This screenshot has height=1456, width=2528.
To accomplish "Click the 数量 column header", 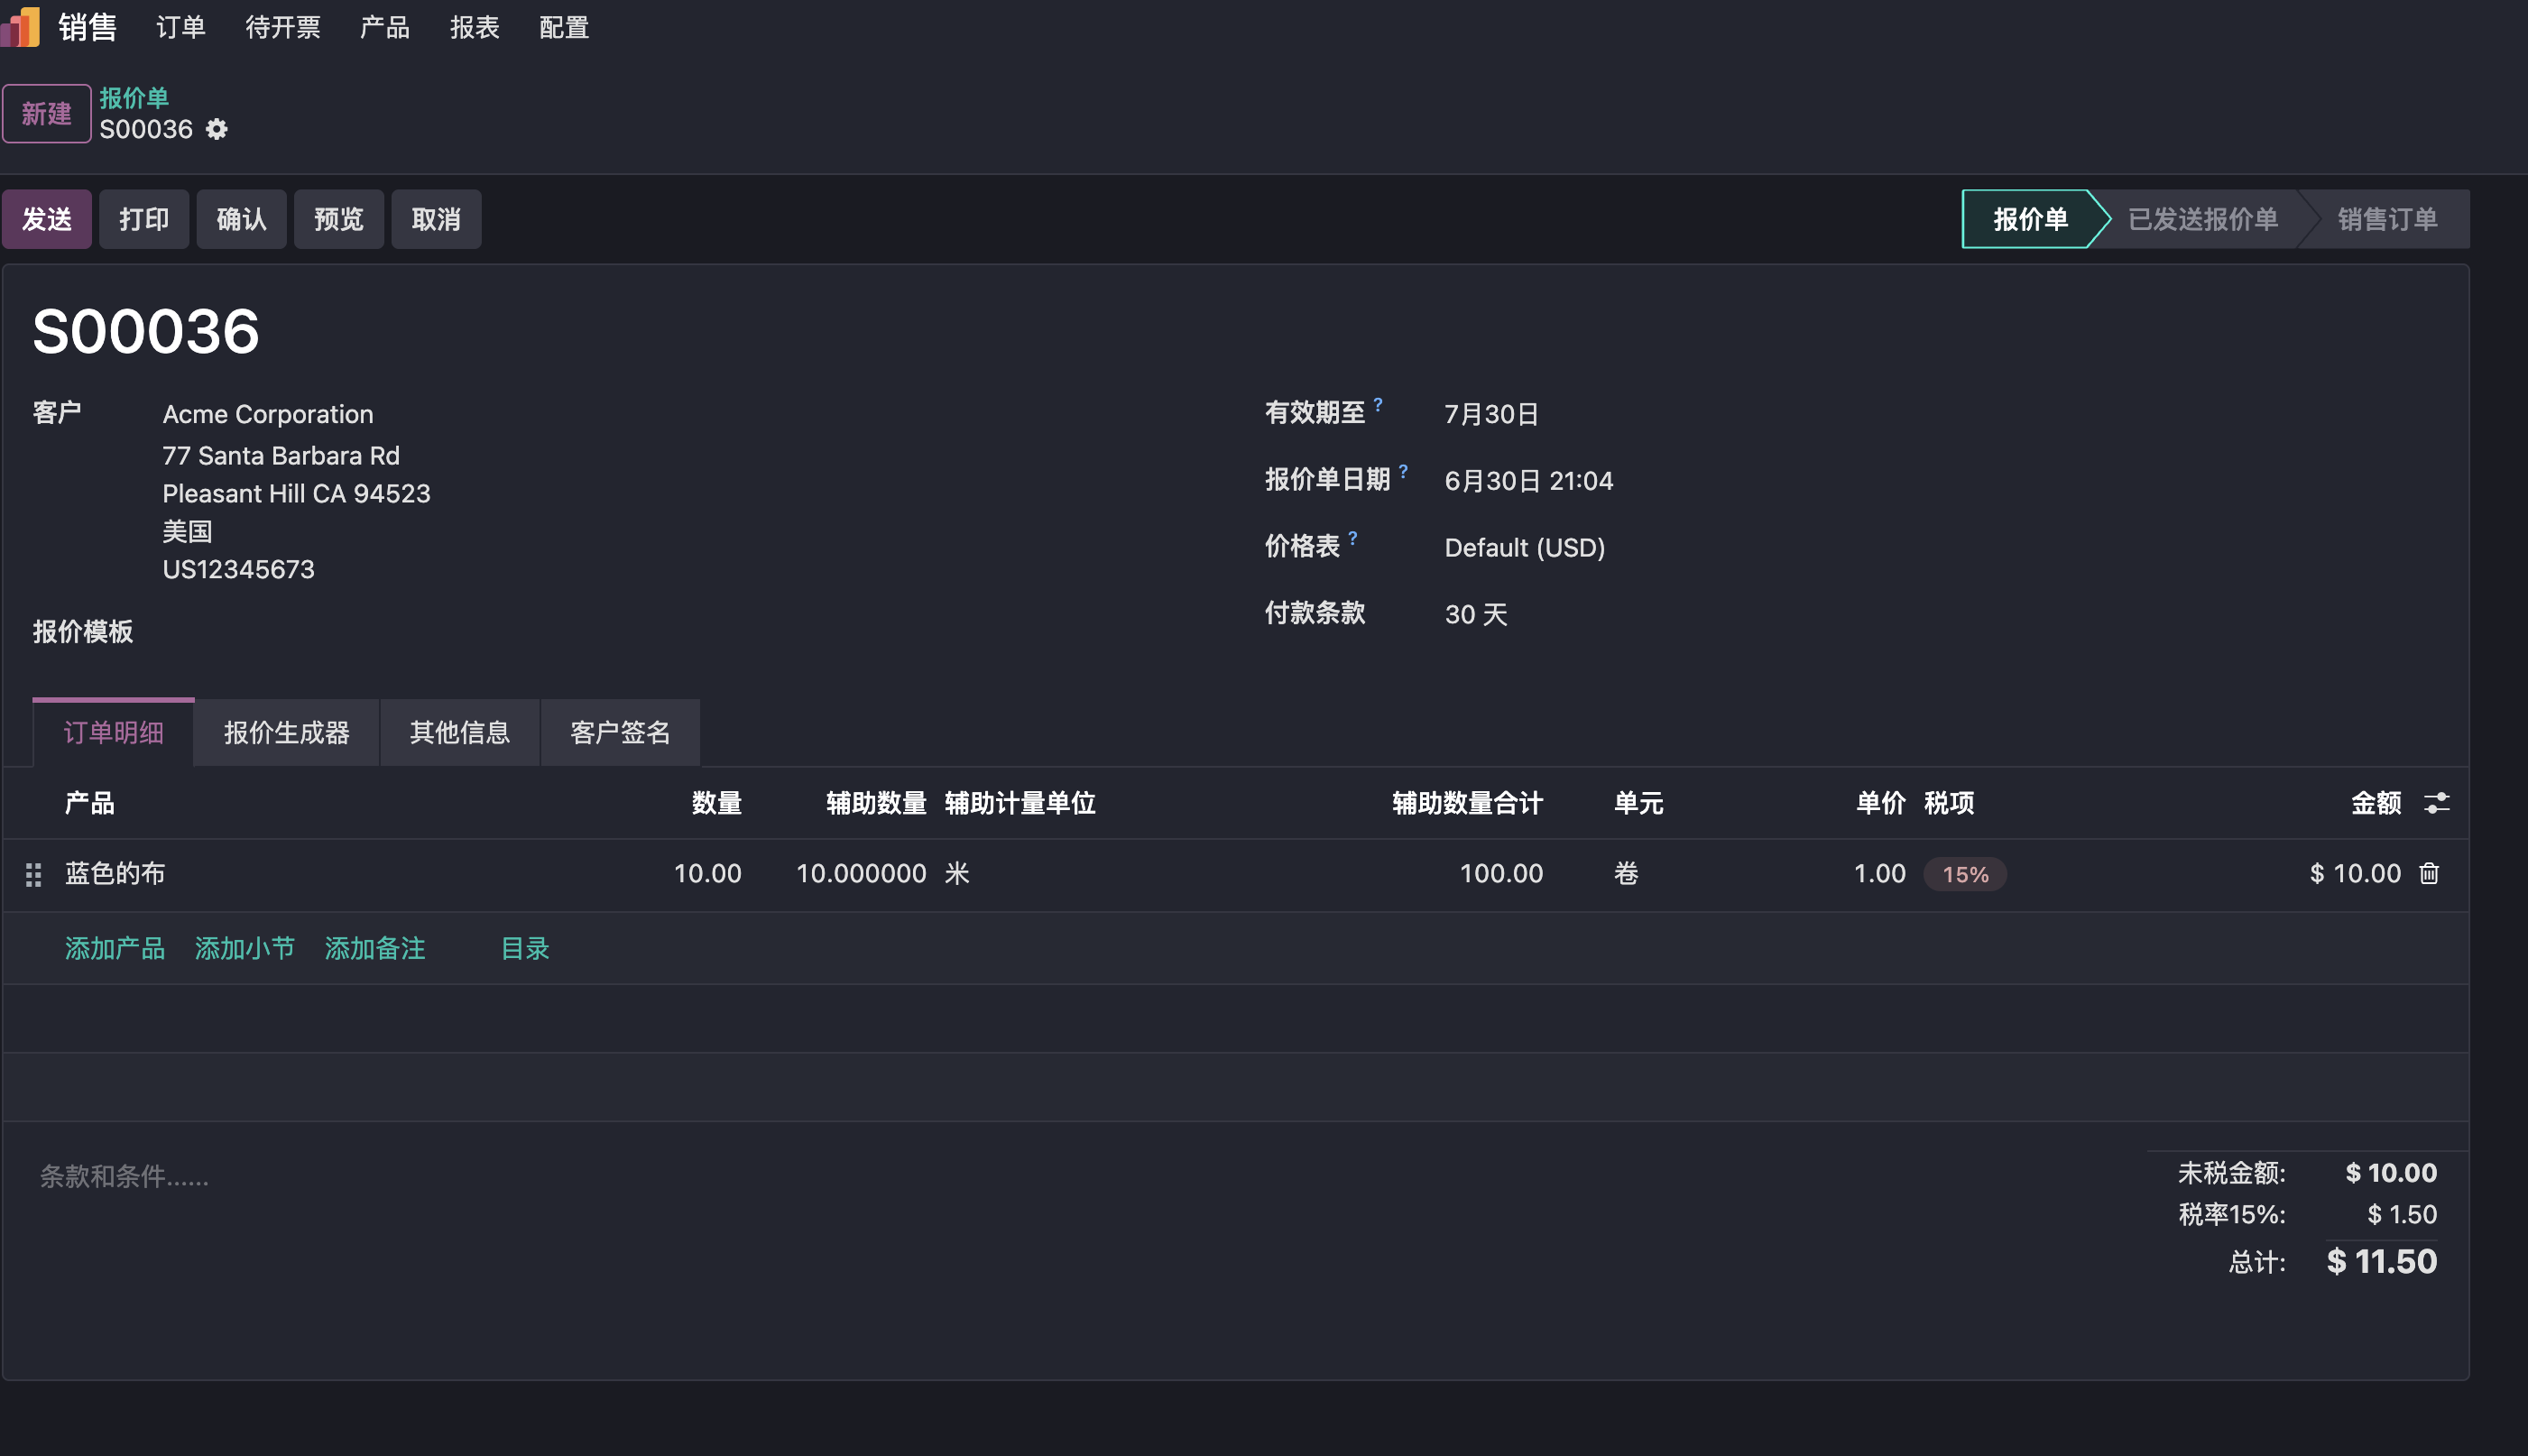I will click(x=717, y=803).
